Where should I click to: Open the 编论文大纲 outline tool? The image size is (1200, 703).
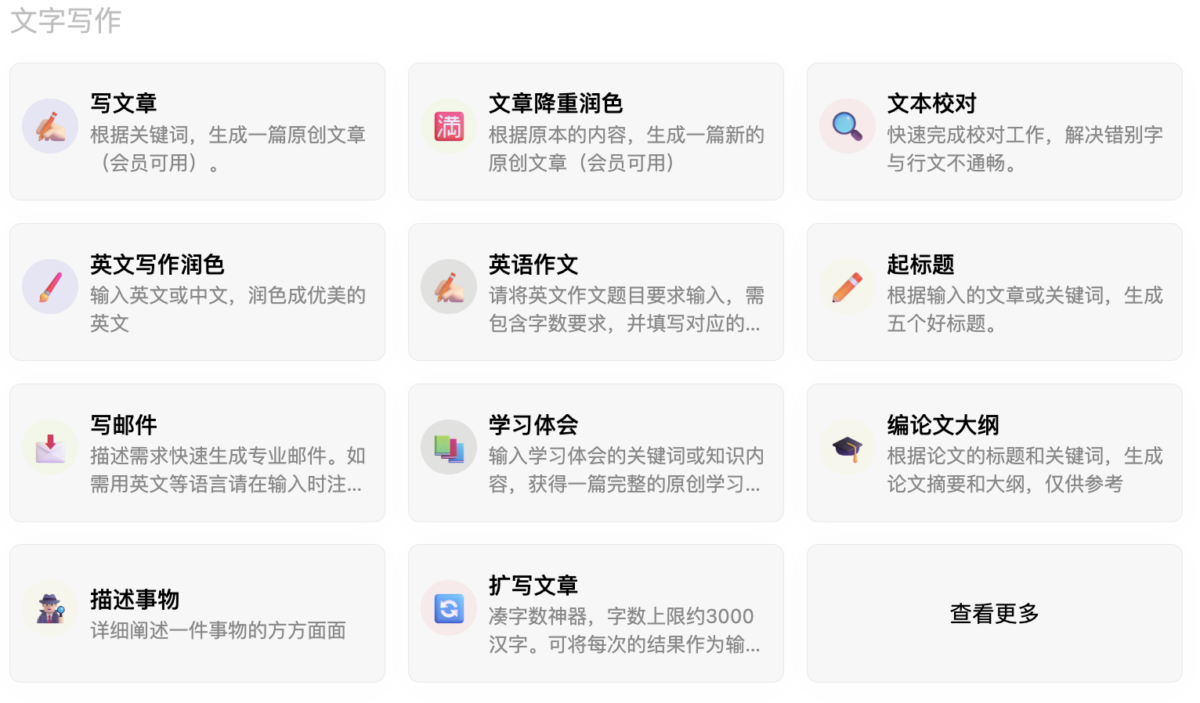(x=993, y=452)
